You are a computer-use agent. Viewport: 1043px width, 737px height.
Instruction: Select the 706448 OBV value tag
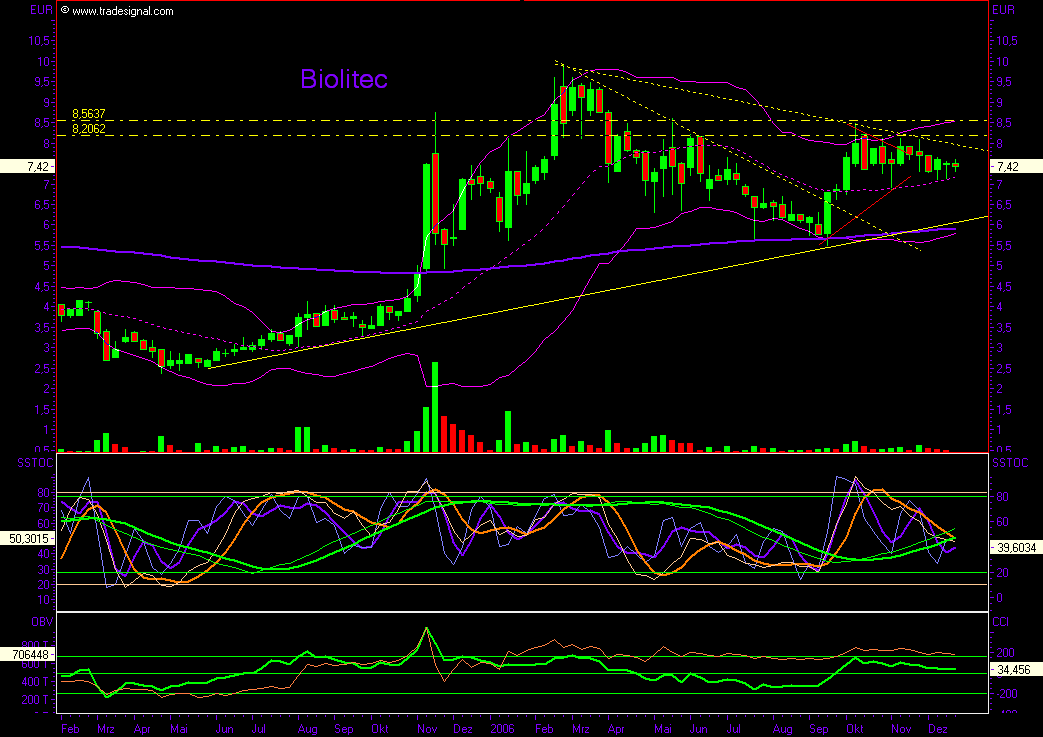click(x=27, y=655)
